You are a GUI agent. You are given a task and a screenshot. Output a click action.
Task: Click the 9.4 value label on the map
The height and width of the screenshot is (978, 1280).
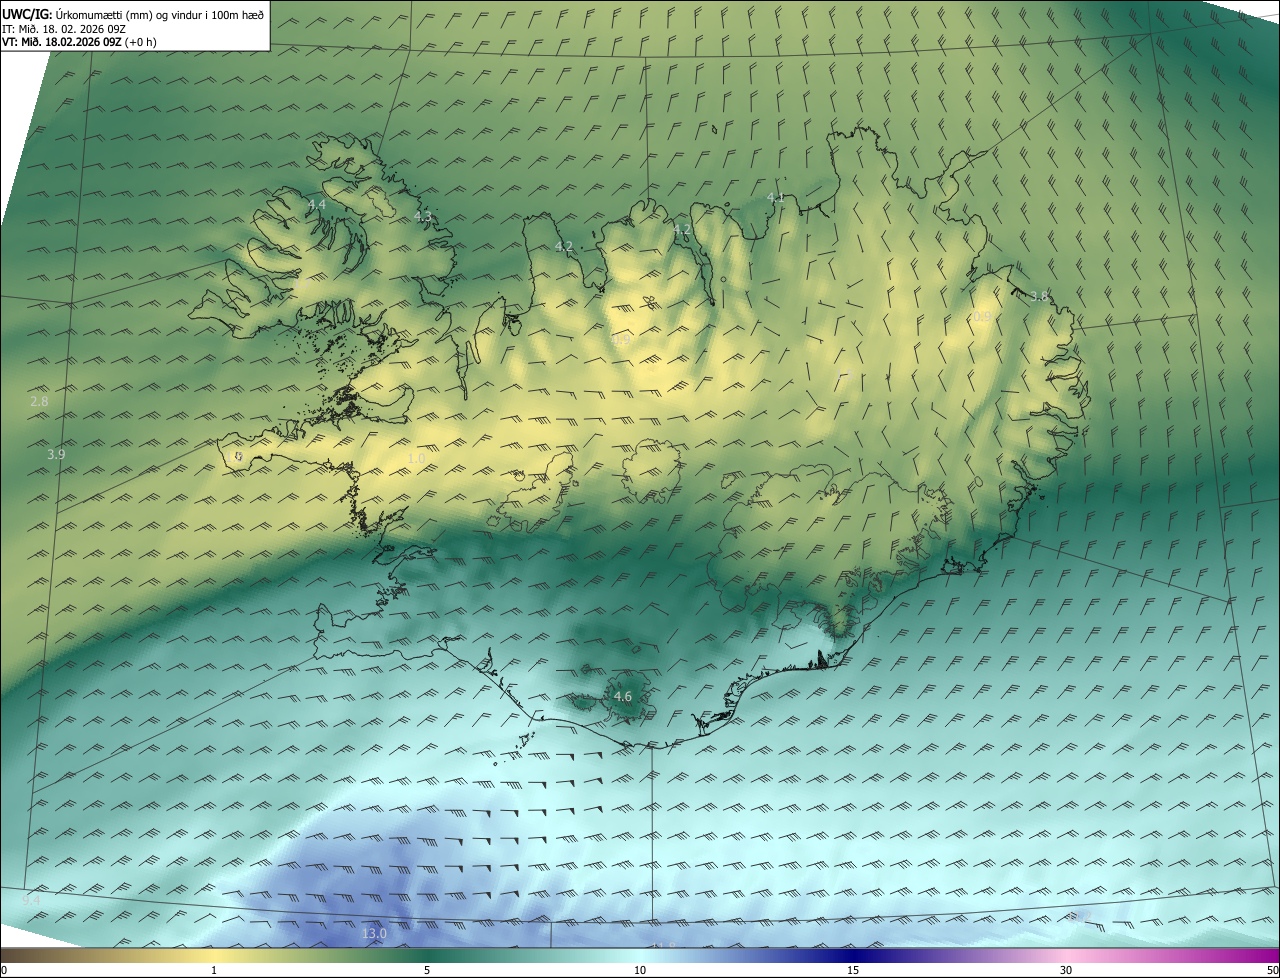point(31,900)
